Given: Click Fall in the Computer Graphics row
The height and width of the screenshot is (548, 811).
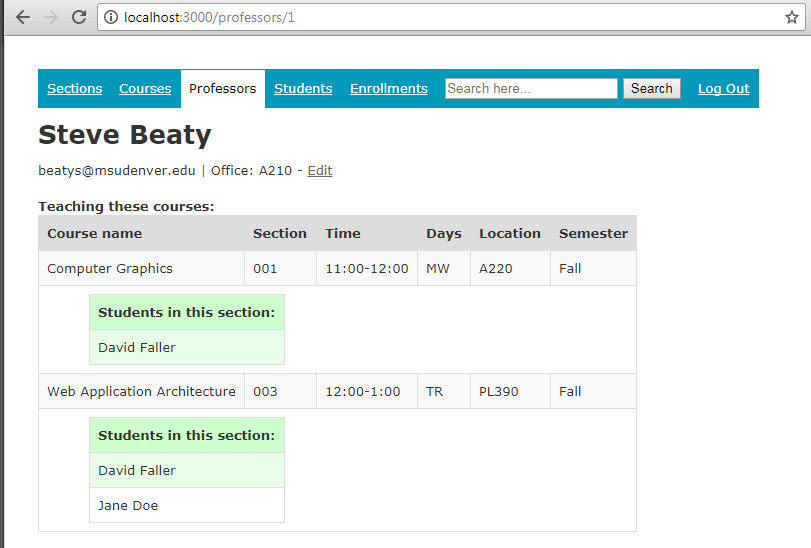Looking at the screenshot, I should click(593, 268).
